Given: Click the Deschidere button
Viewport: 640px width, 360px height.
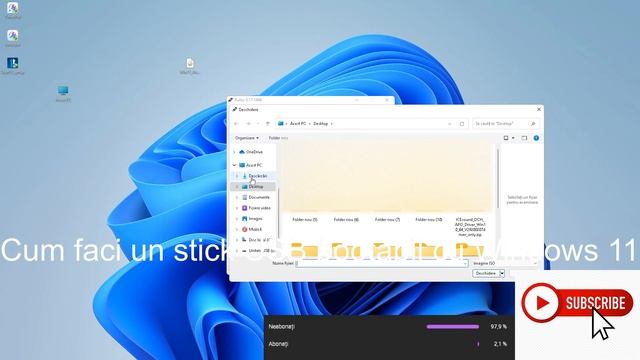Looking at the screenshot, I should [x=486, y=273].
